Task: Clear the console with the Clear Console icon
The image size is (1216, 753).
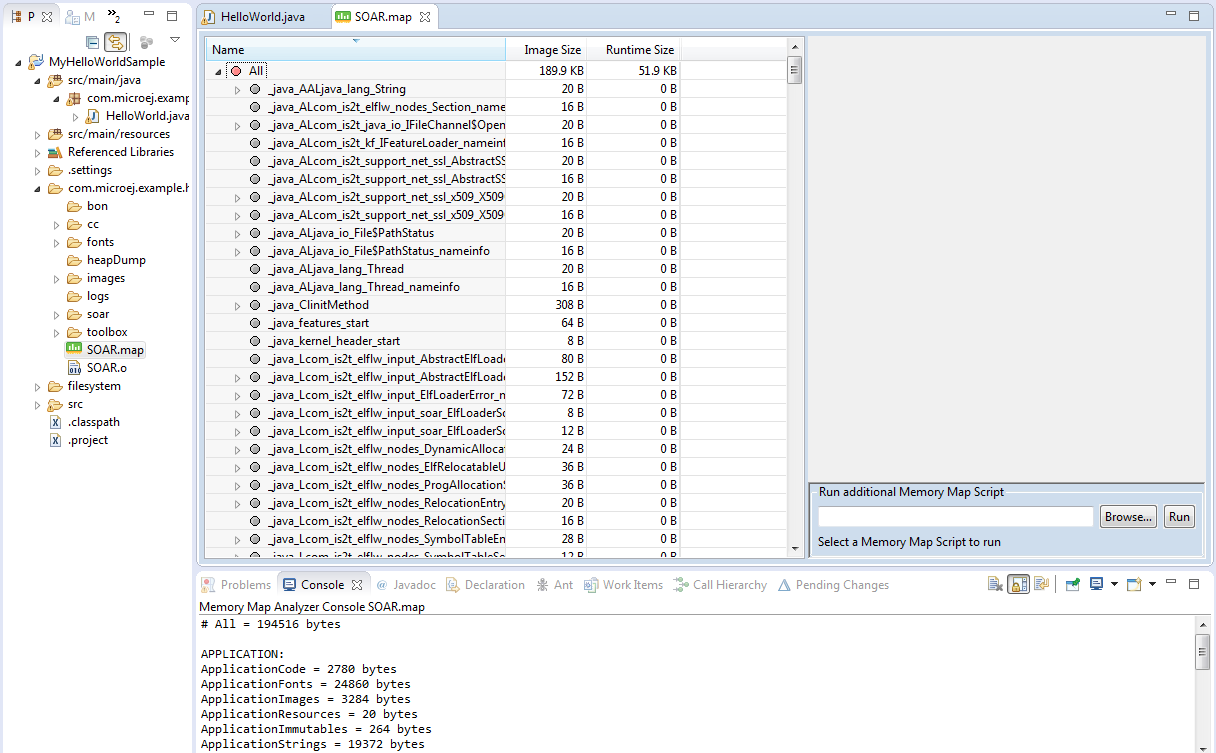Action: tap(995, 585)
